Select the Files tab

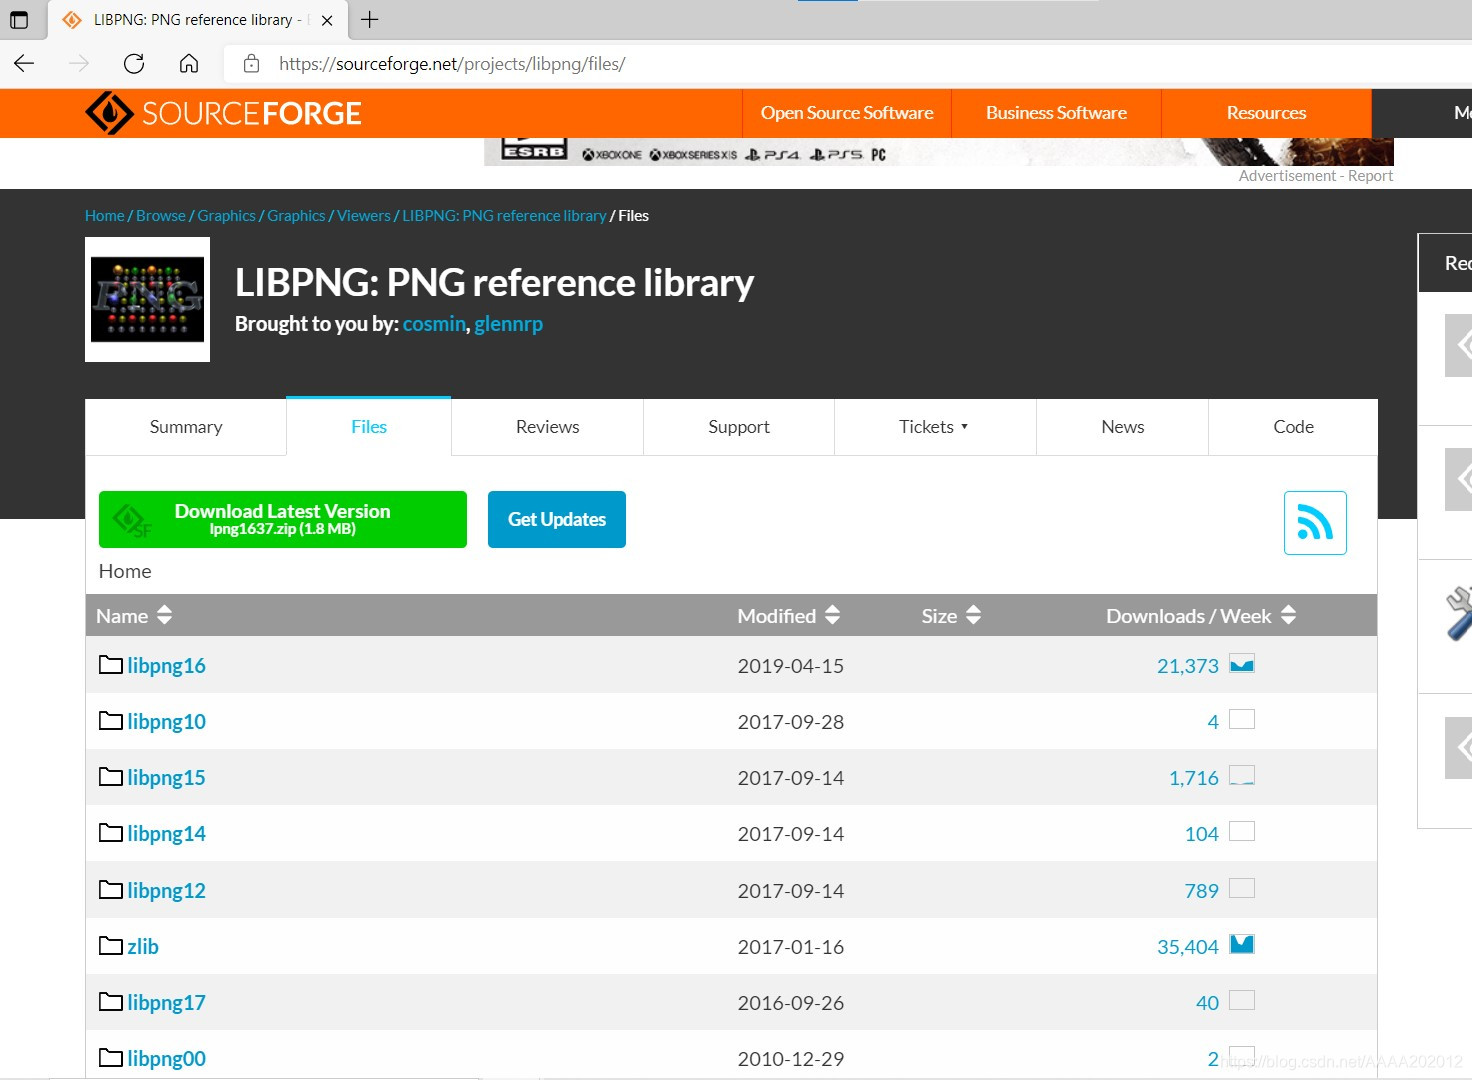click(x=369, y=427)
